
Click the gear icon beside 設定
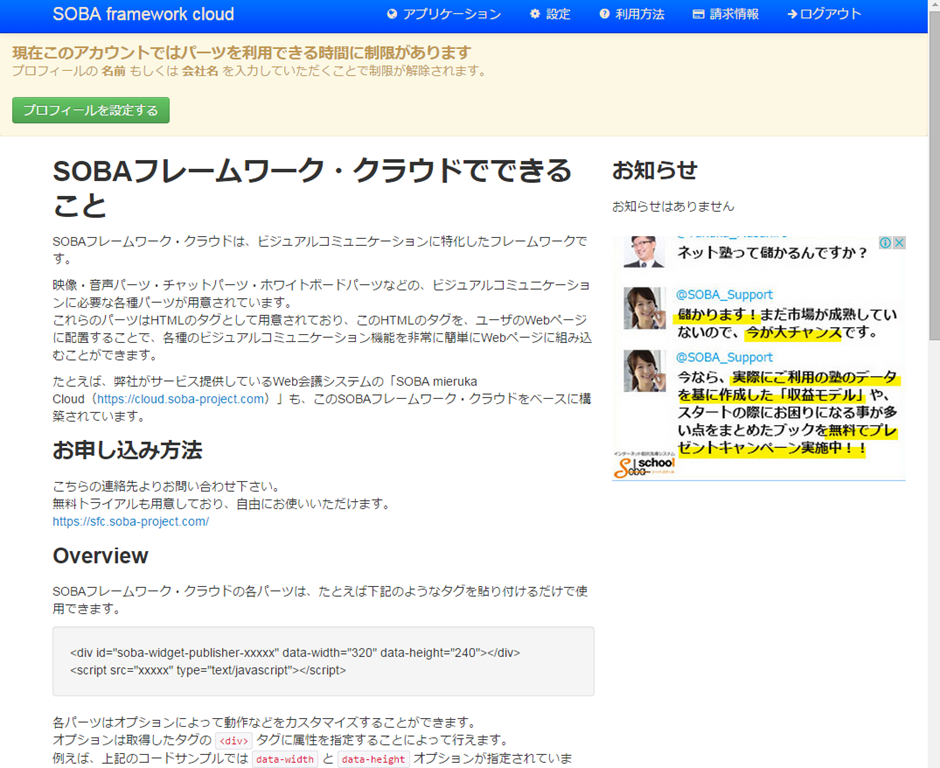tap(535, 14)
